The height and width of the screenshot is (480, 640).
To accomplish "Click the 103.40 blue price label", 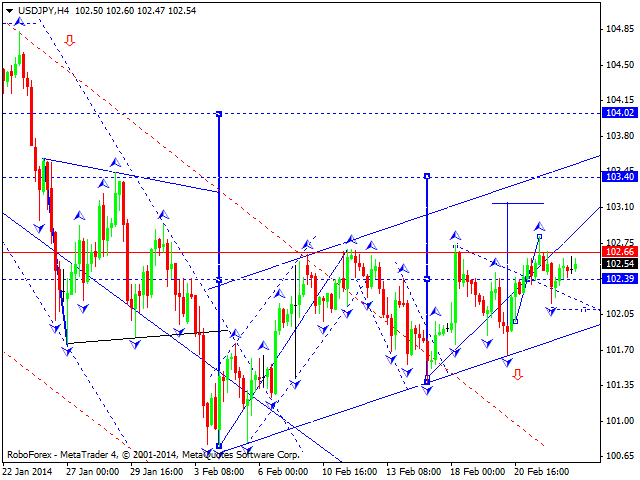I will 621,177.
